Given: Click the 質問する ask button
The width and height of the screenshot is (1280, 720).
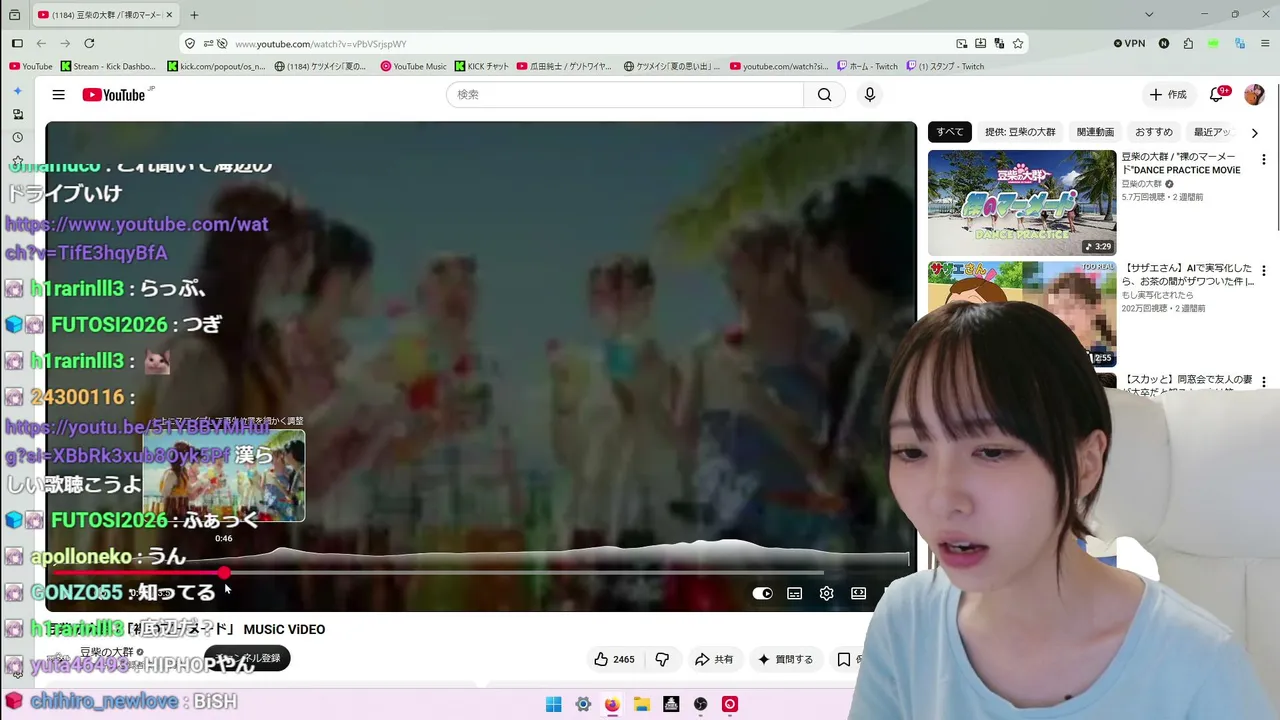Looking at the screenshot, I should click(x=786, y=659).
